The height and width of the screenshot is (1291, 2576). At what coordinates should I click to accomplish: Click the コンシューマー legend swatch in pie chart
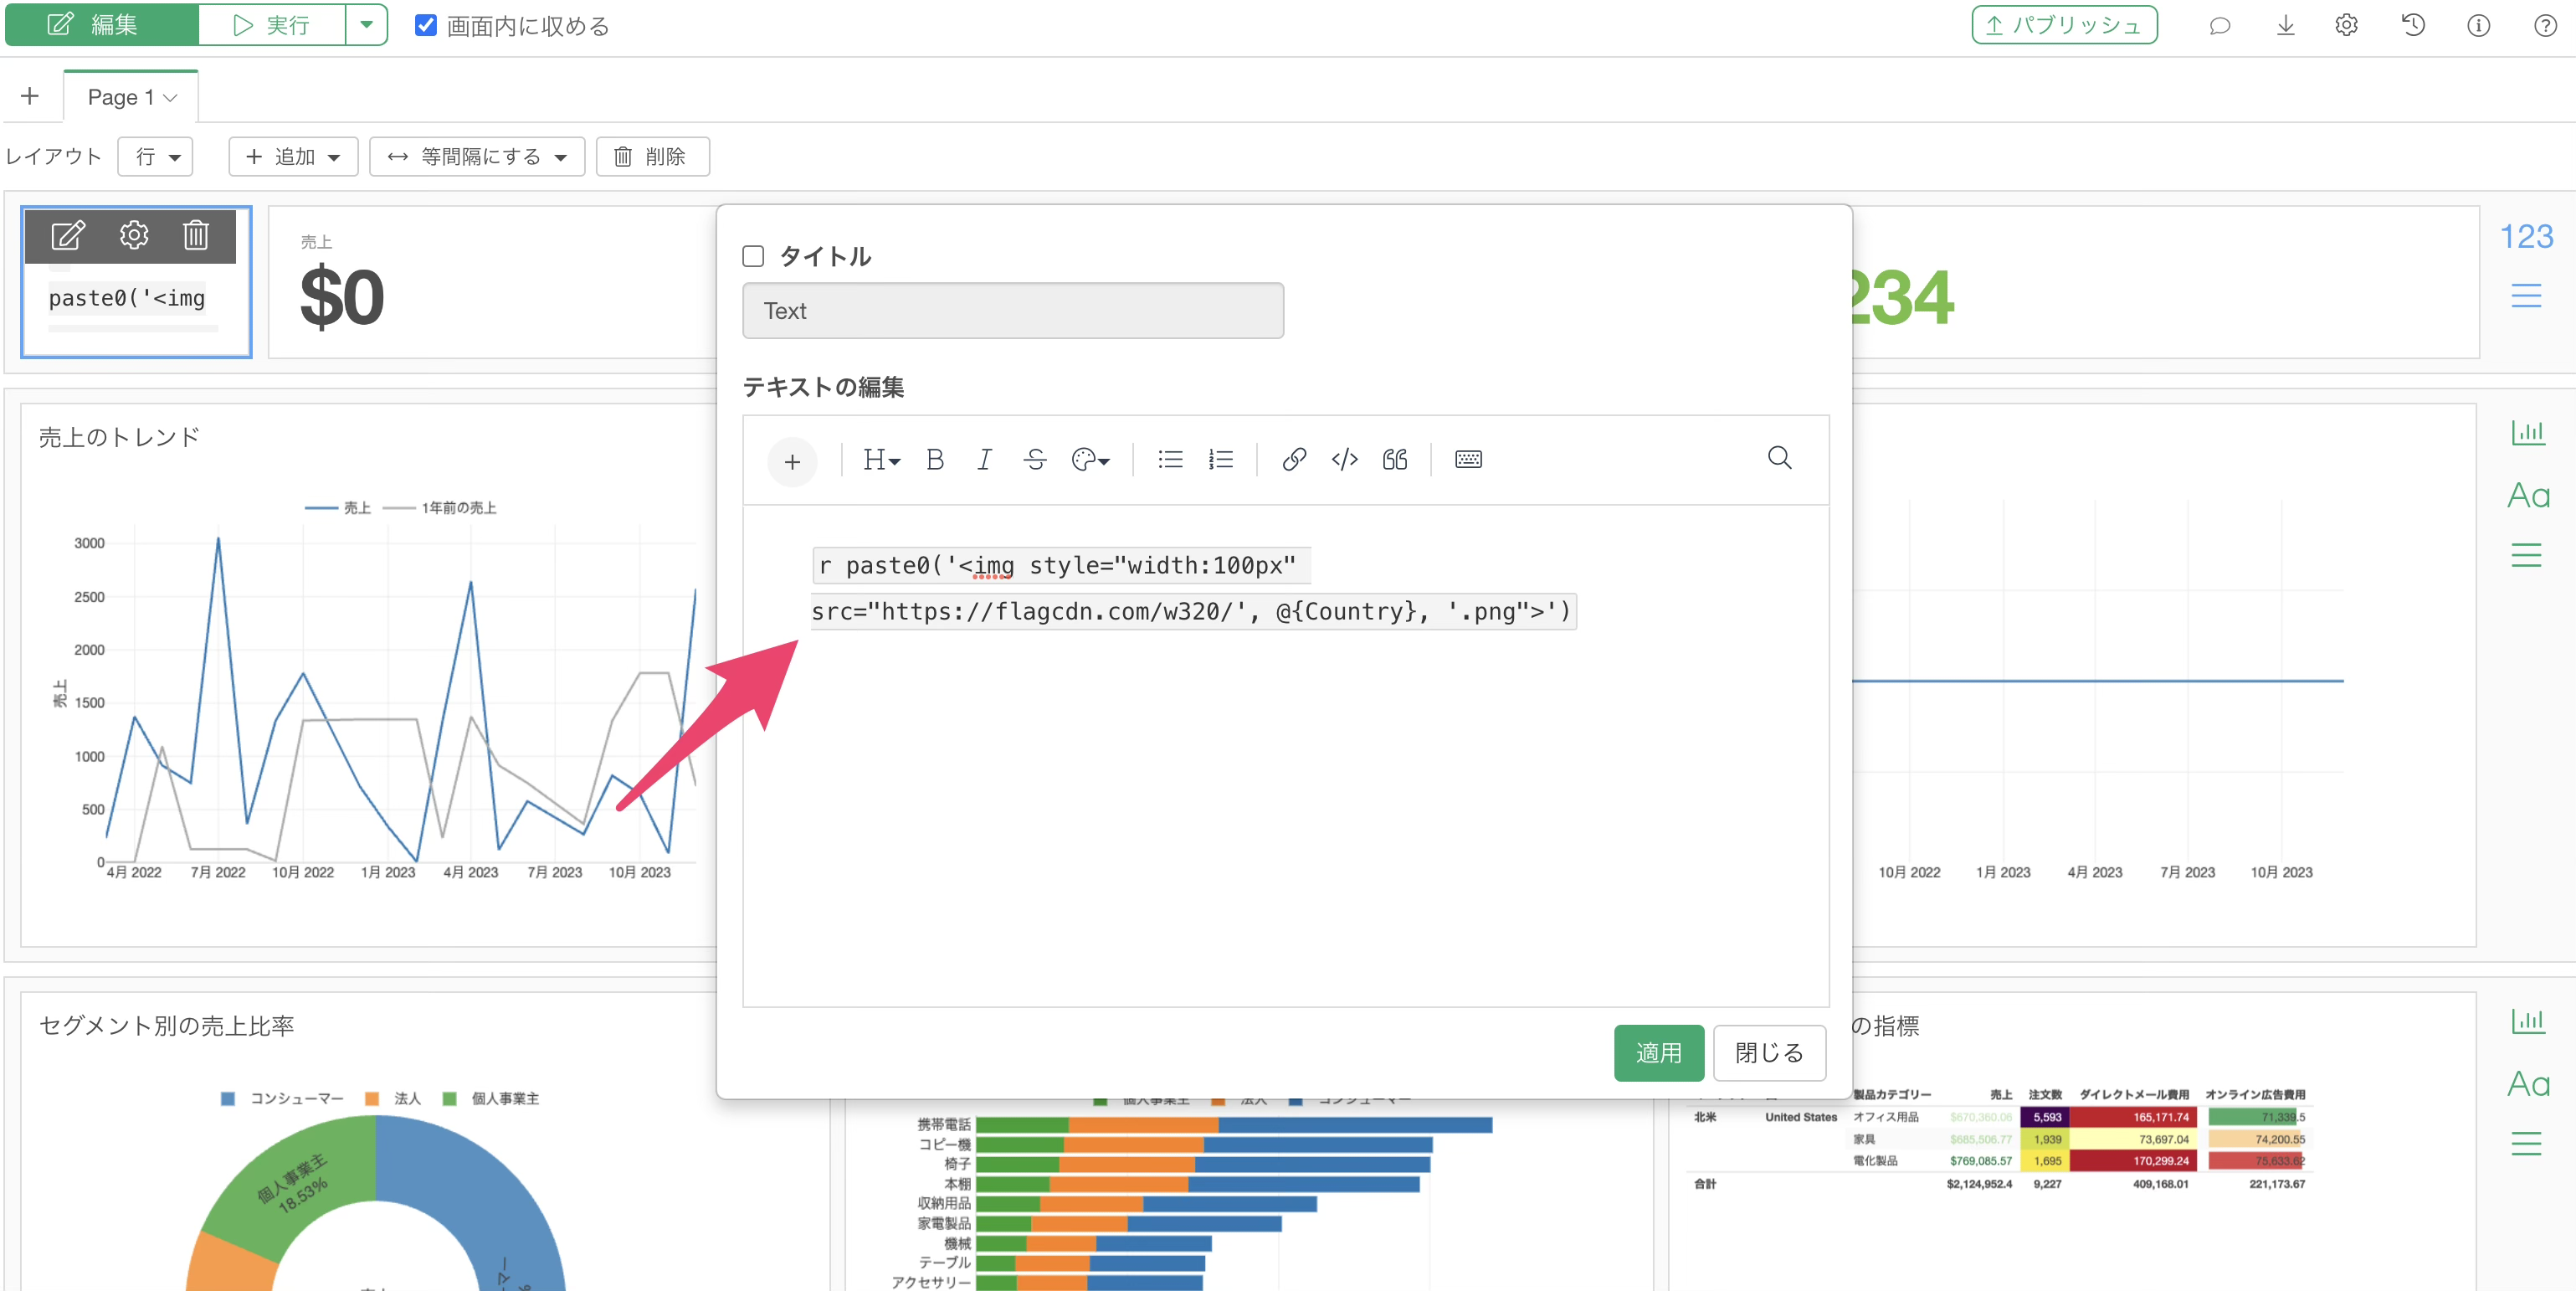coord(228,1098)
